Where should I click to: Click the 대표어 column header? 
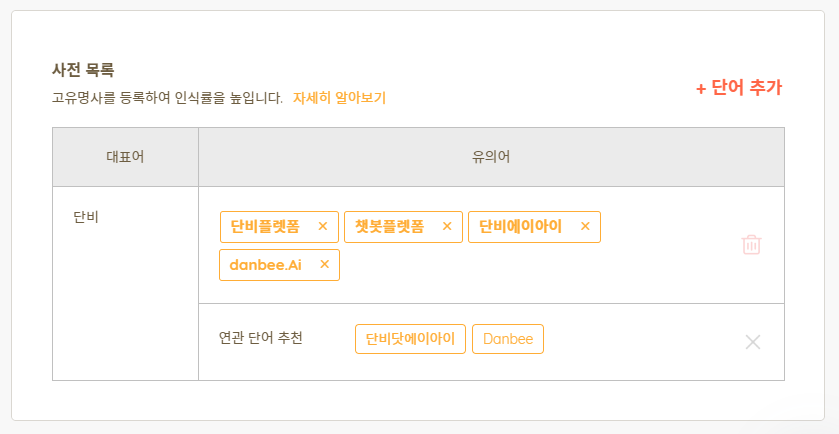click(125, 157)
